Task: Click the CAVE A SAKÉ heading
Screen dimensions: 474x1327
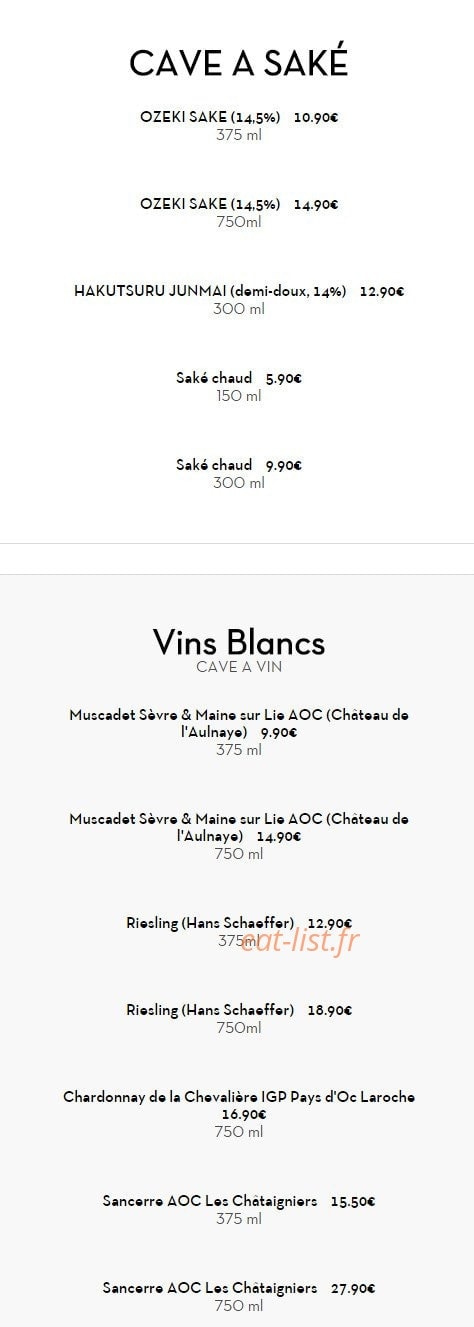Action: coord(238,63)
